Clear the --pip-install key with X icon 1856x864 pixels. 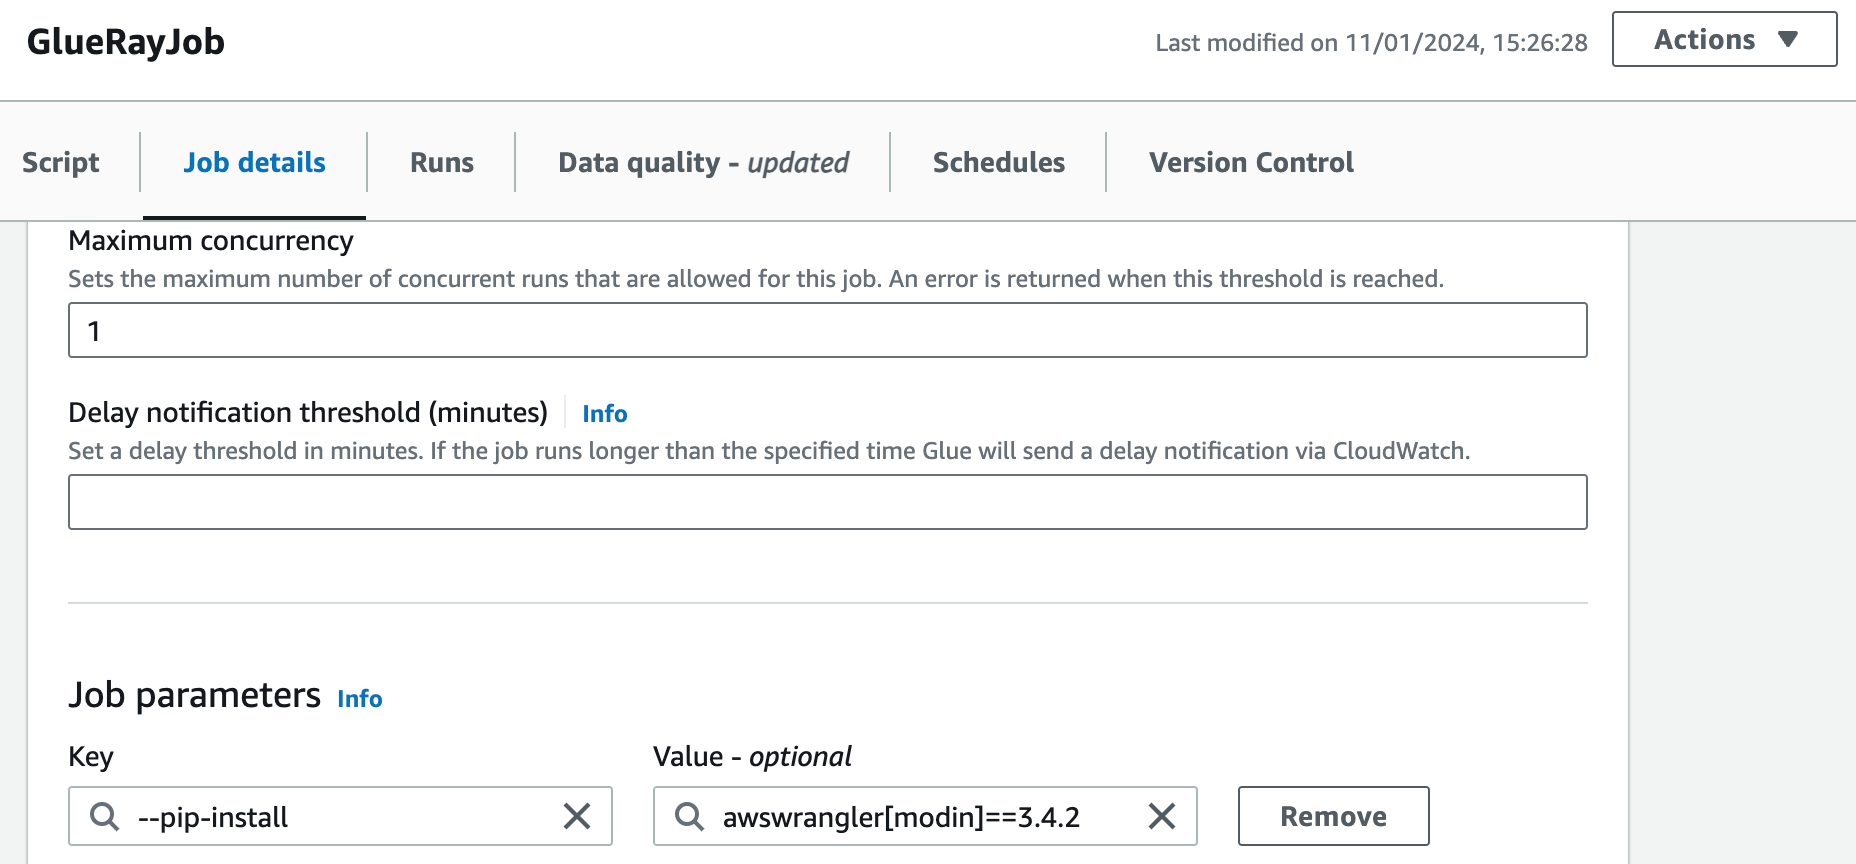(x=577, y=817)
